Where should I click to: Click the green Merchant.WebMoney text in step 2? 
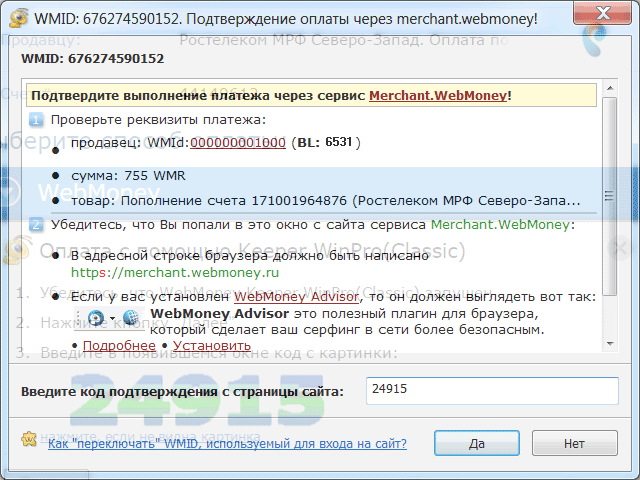point(500,224)
